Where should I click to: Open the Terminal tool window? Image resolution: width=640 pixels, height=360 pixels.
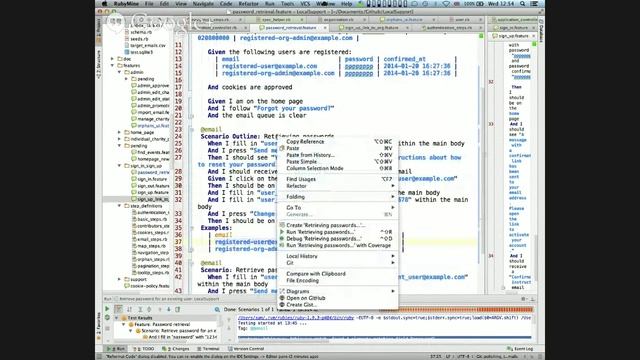(x=208, y=349)
